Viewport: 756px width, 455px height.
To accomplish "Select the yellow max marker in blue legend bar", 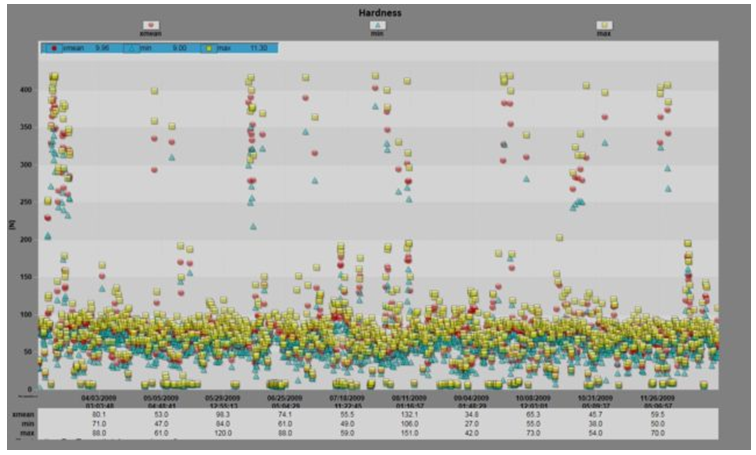I will 210,48.
